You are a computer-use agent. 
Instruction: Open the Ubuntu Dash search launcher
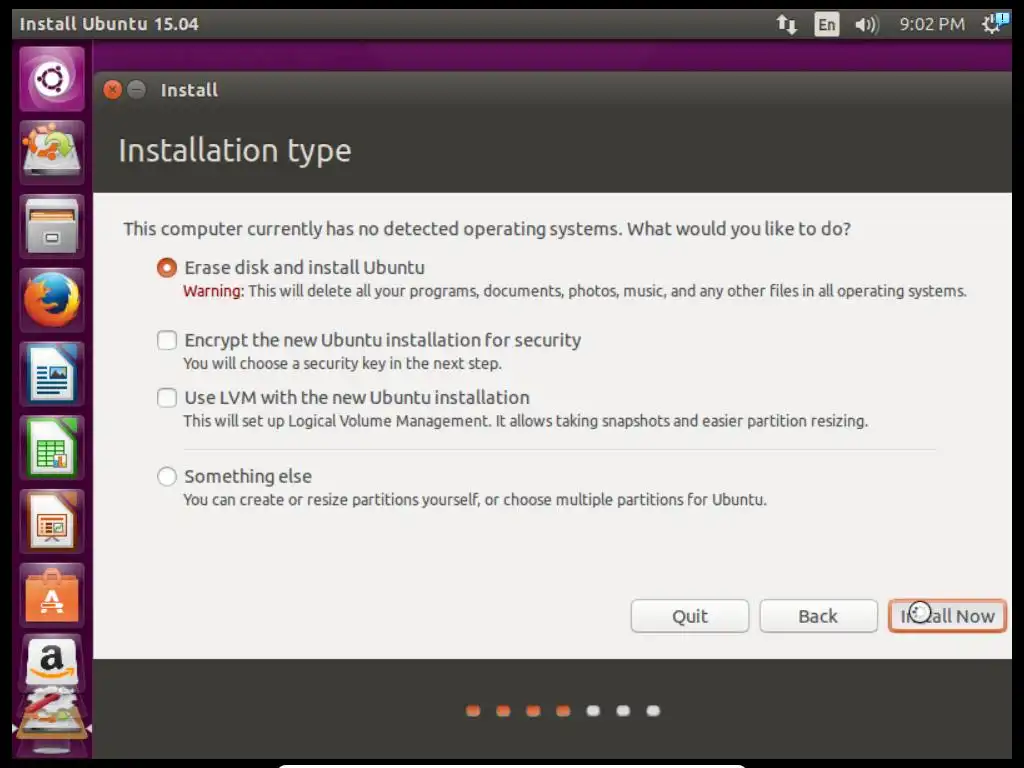pos(52,79)
